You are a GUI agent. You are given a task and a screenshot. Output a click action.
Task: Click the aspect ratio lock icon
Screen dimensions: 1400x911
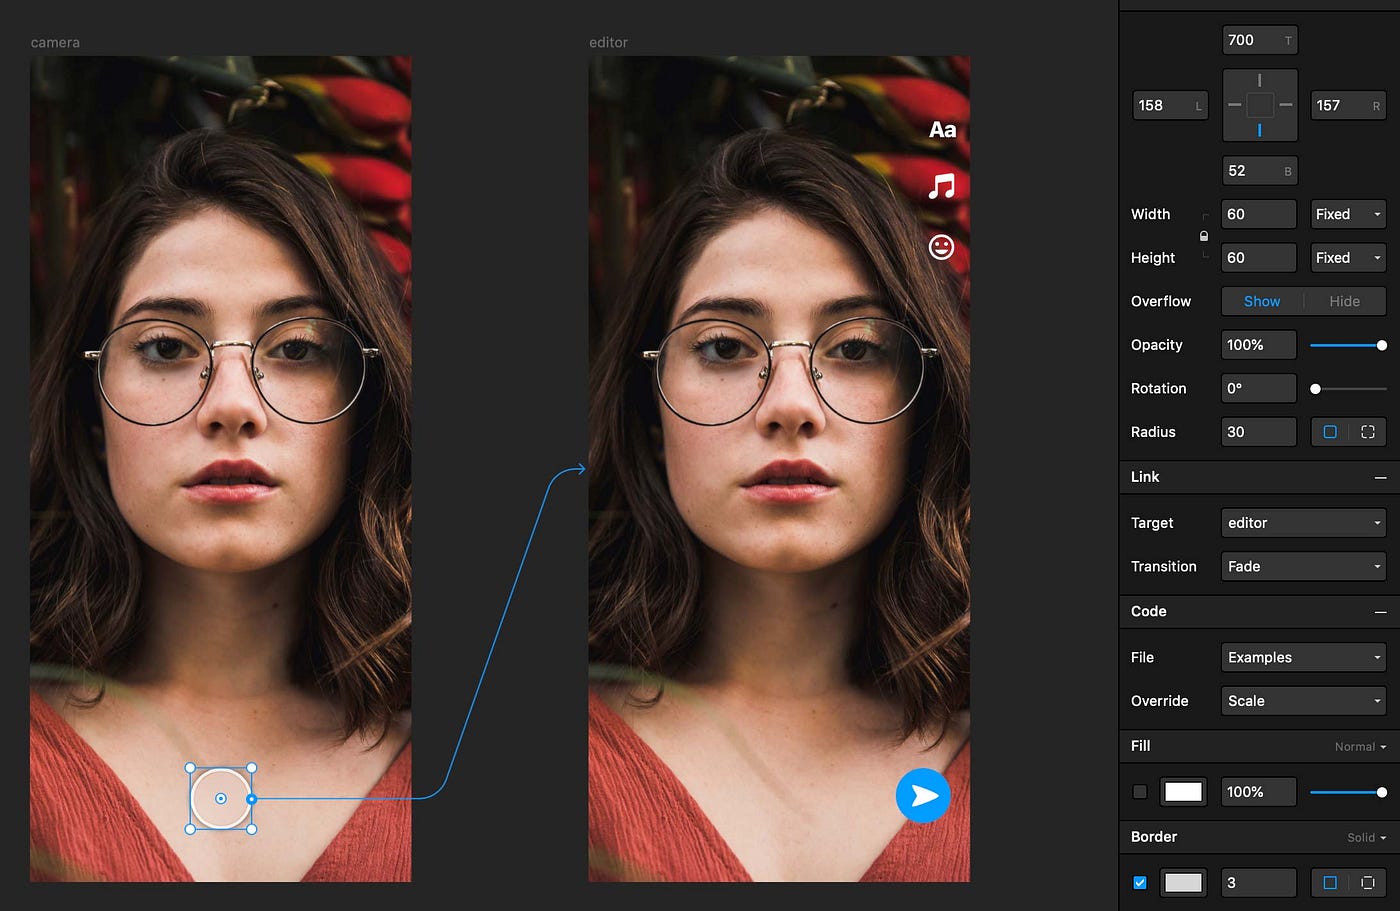[1203, 236]
